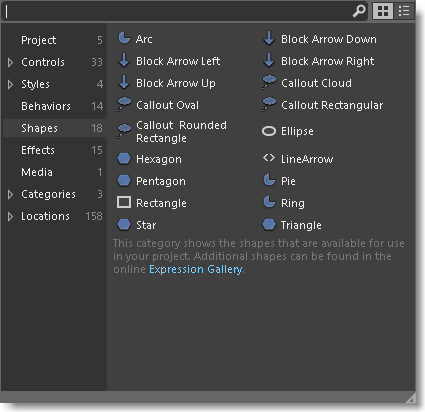Open the Effects category
The height and width of the screenshot is (412, 425).
55,150
